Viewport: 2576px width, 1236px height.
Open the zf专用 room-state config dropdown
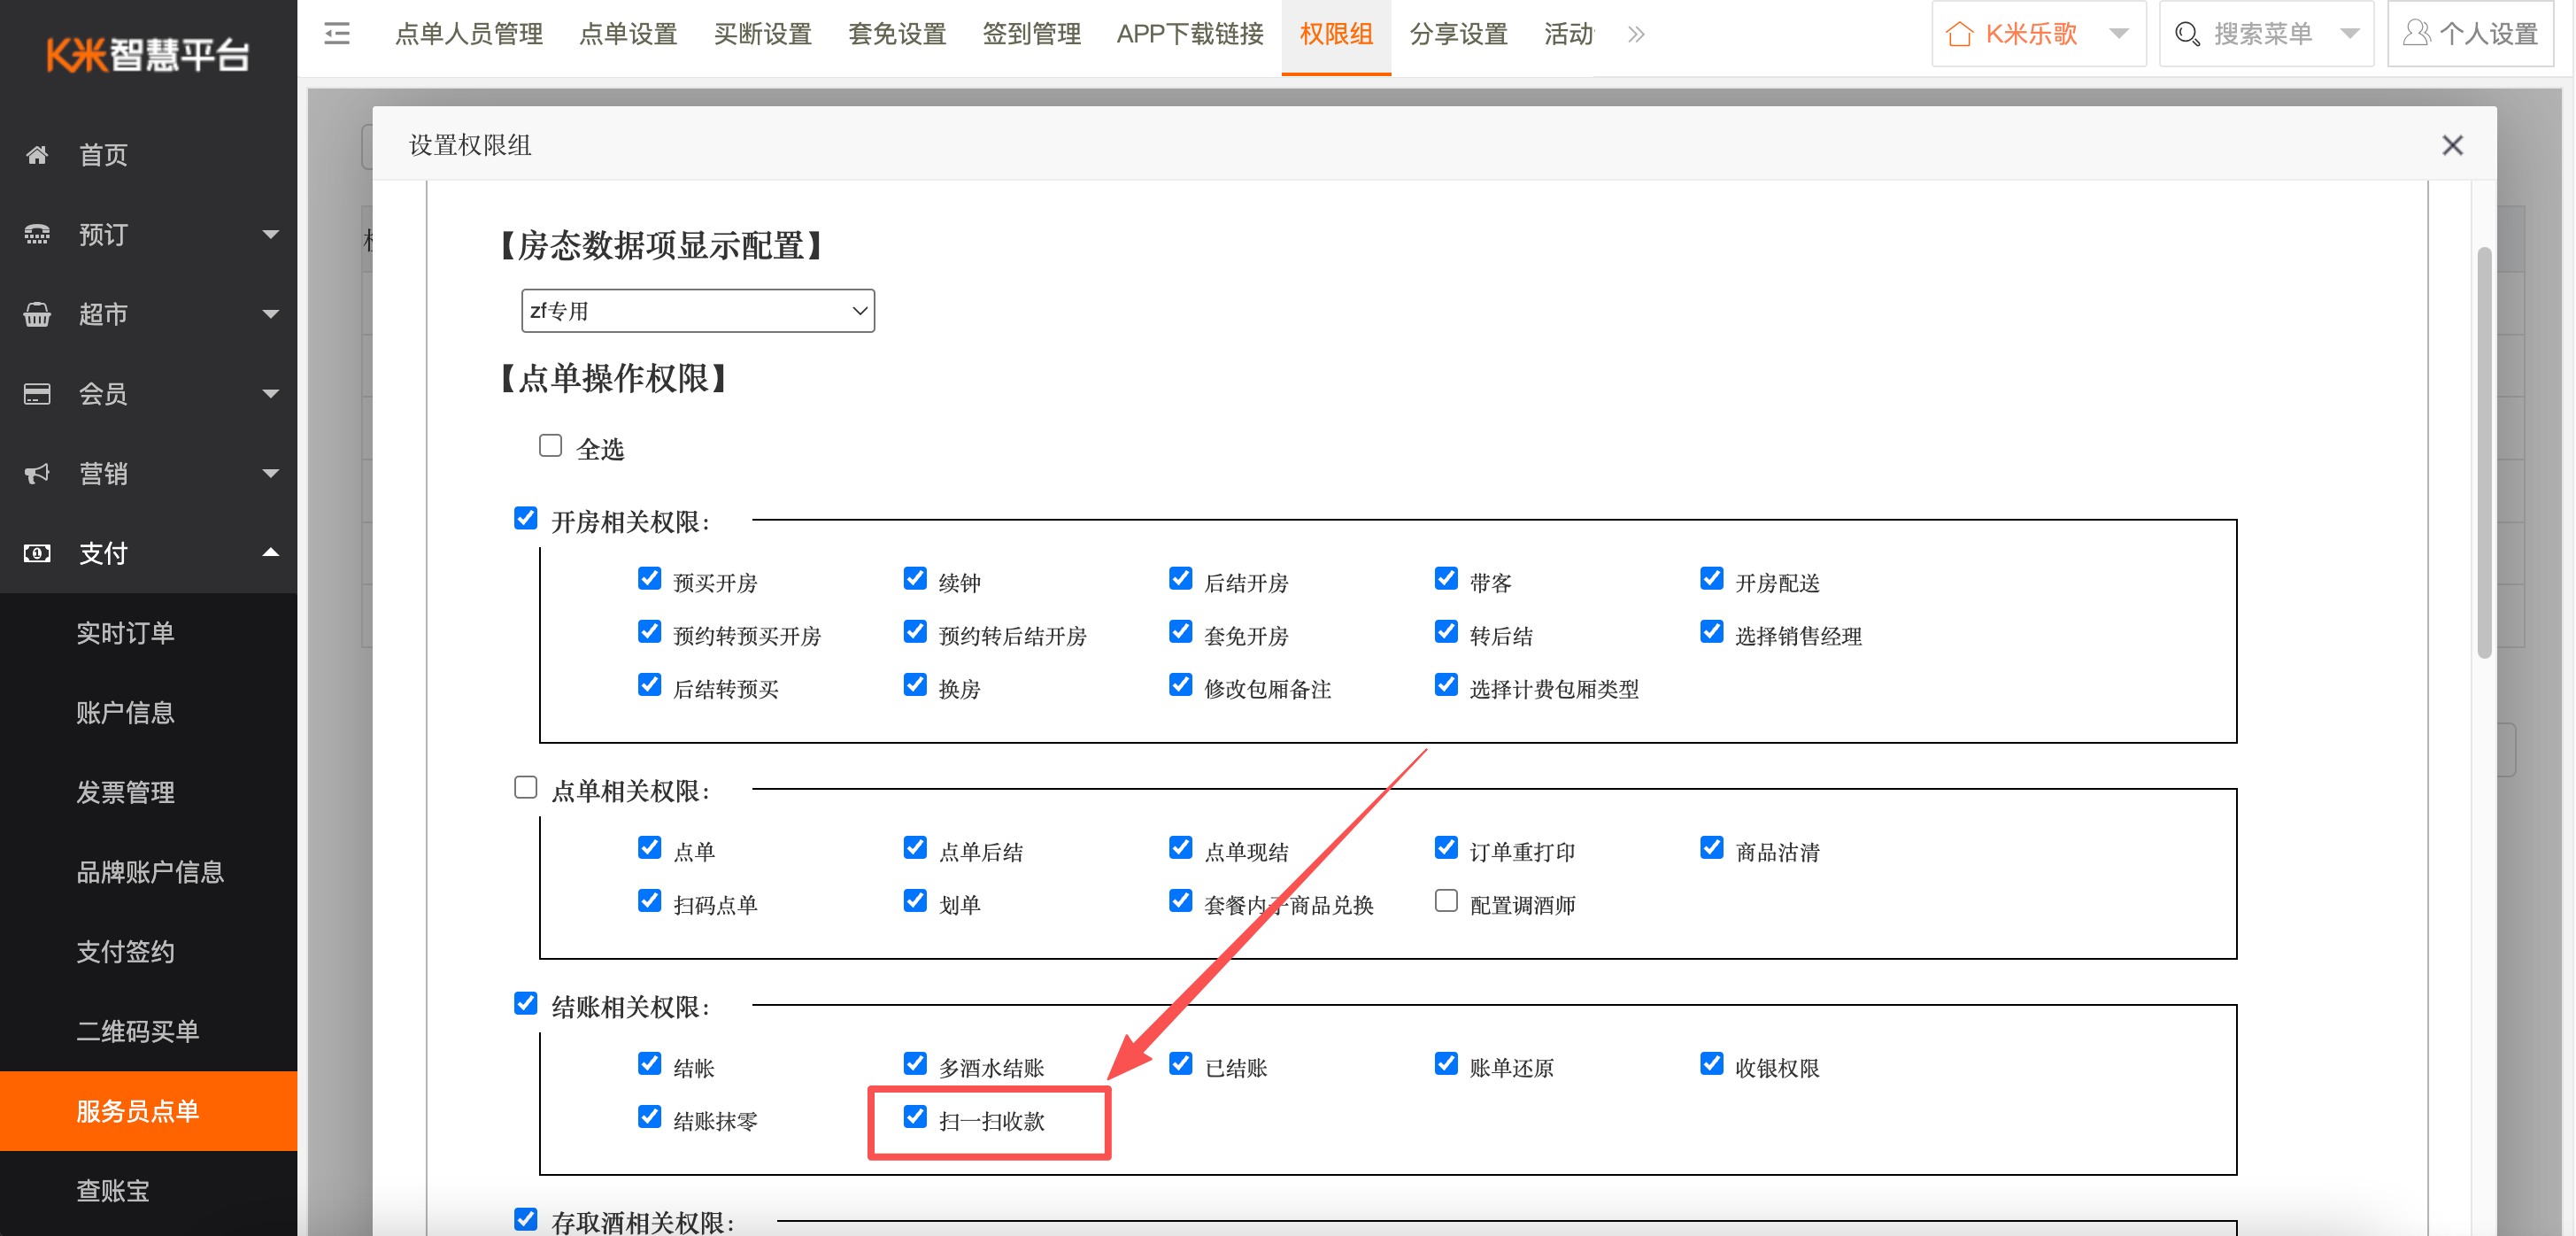(698, 311)
